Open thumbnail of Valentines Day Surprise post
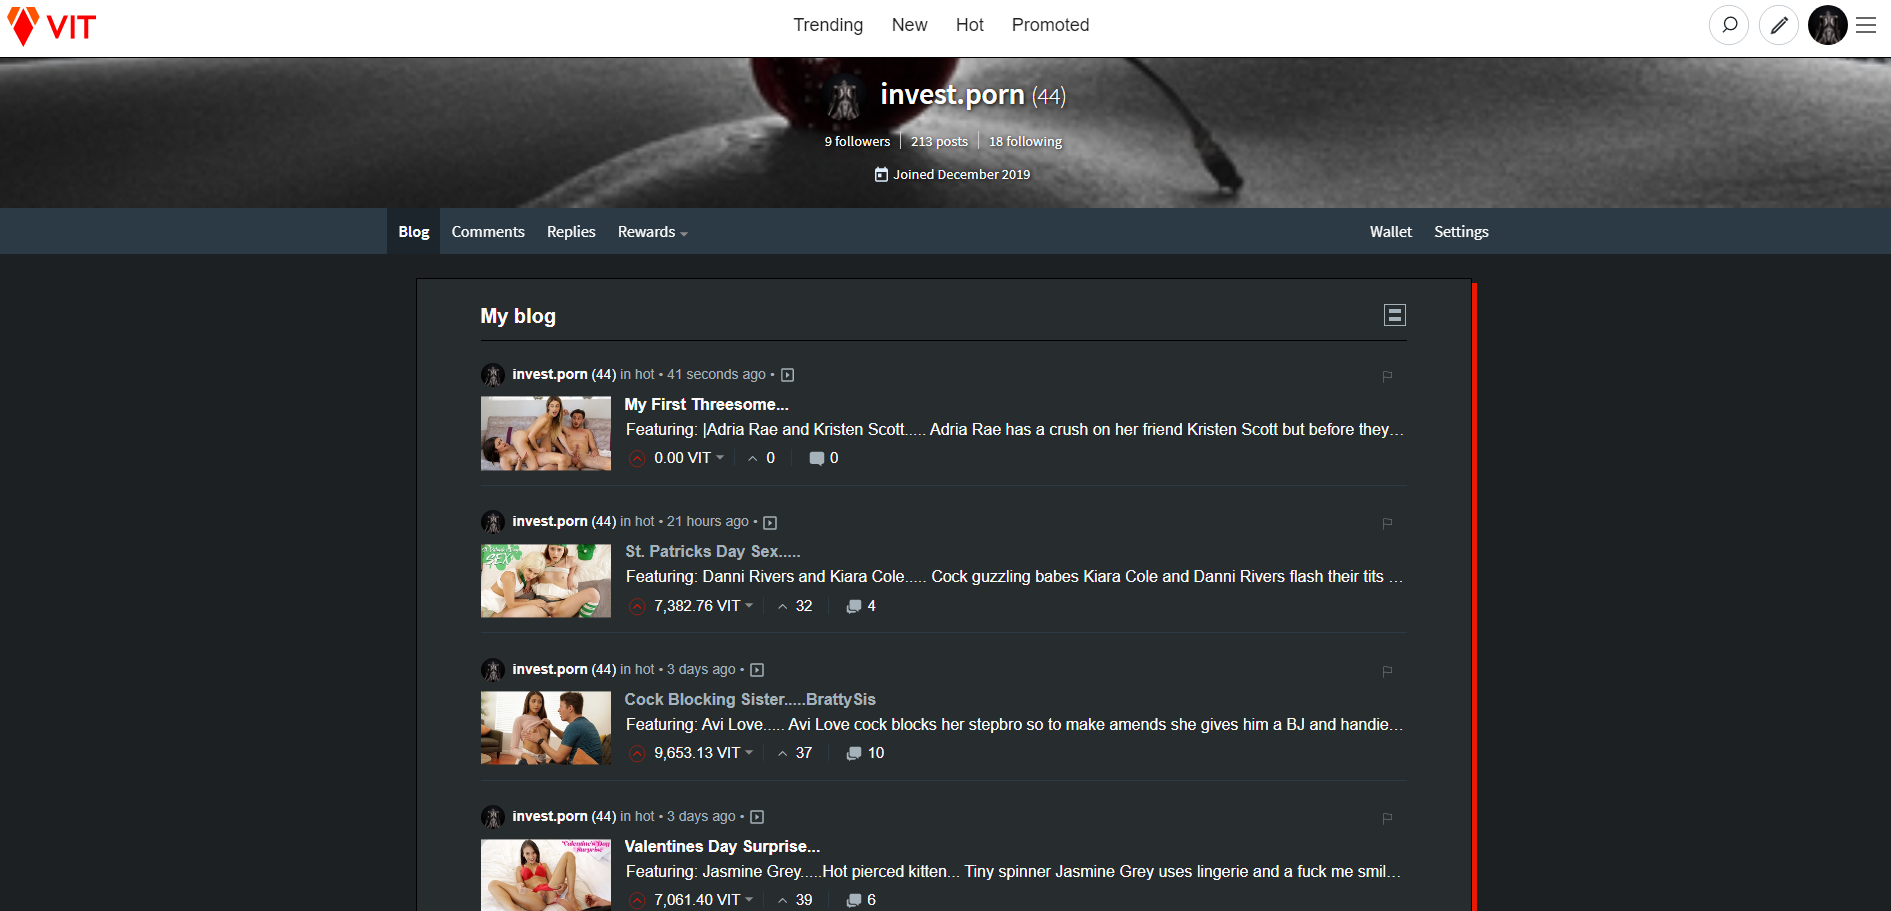 [546, 874]
